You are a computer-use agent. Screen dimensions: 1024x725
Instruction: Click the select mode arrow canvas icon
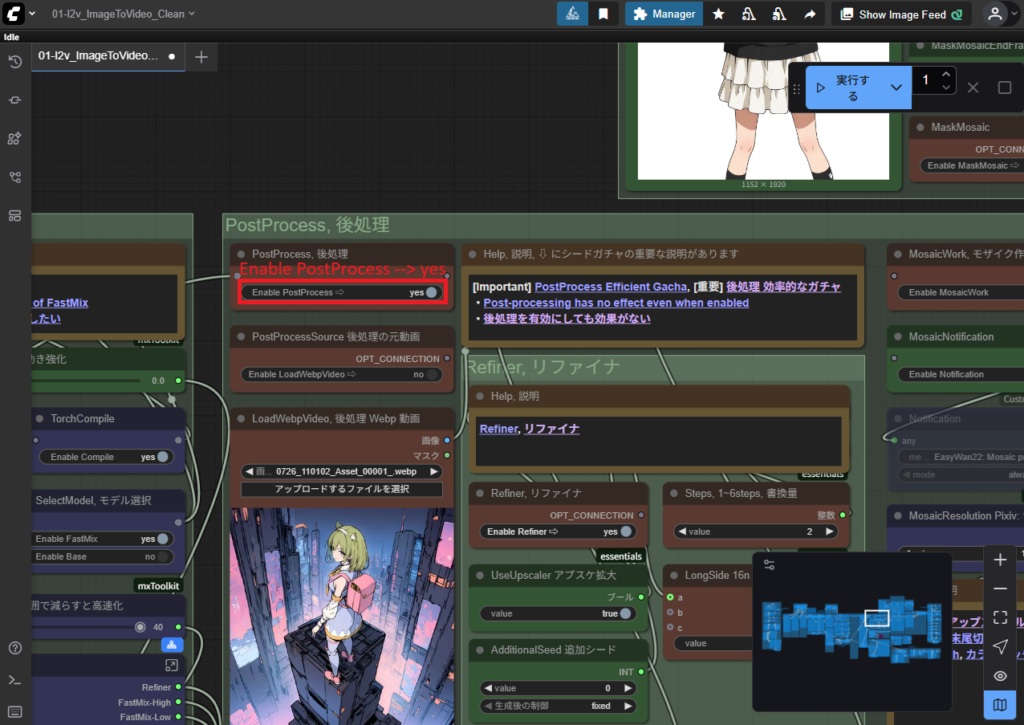(1000, 647)
